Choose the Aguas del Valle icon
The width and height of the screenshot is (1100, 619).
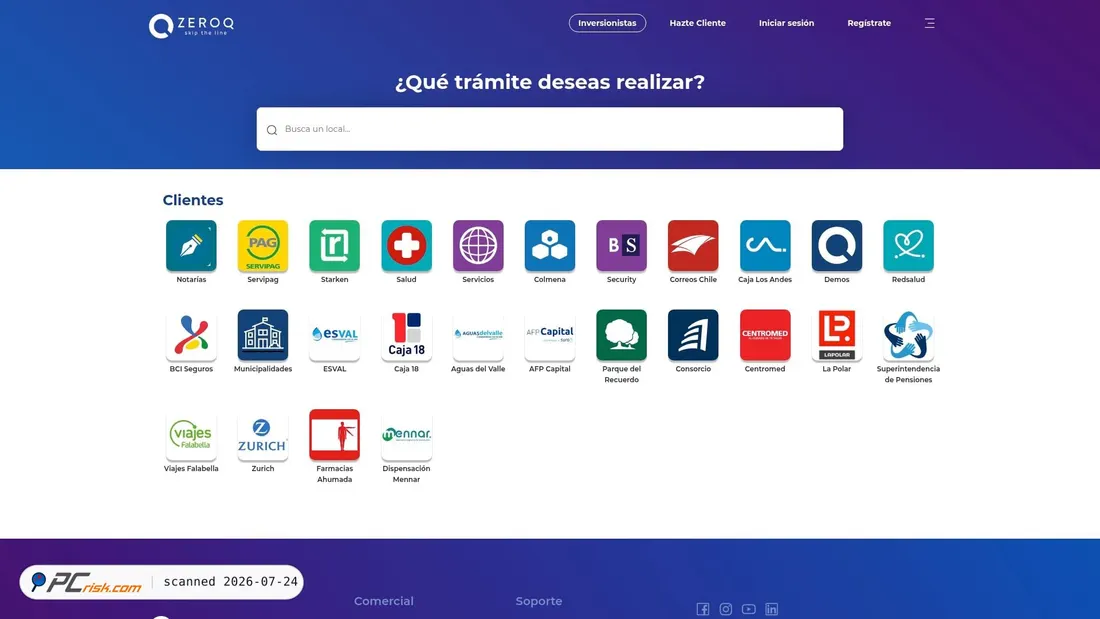478,335
